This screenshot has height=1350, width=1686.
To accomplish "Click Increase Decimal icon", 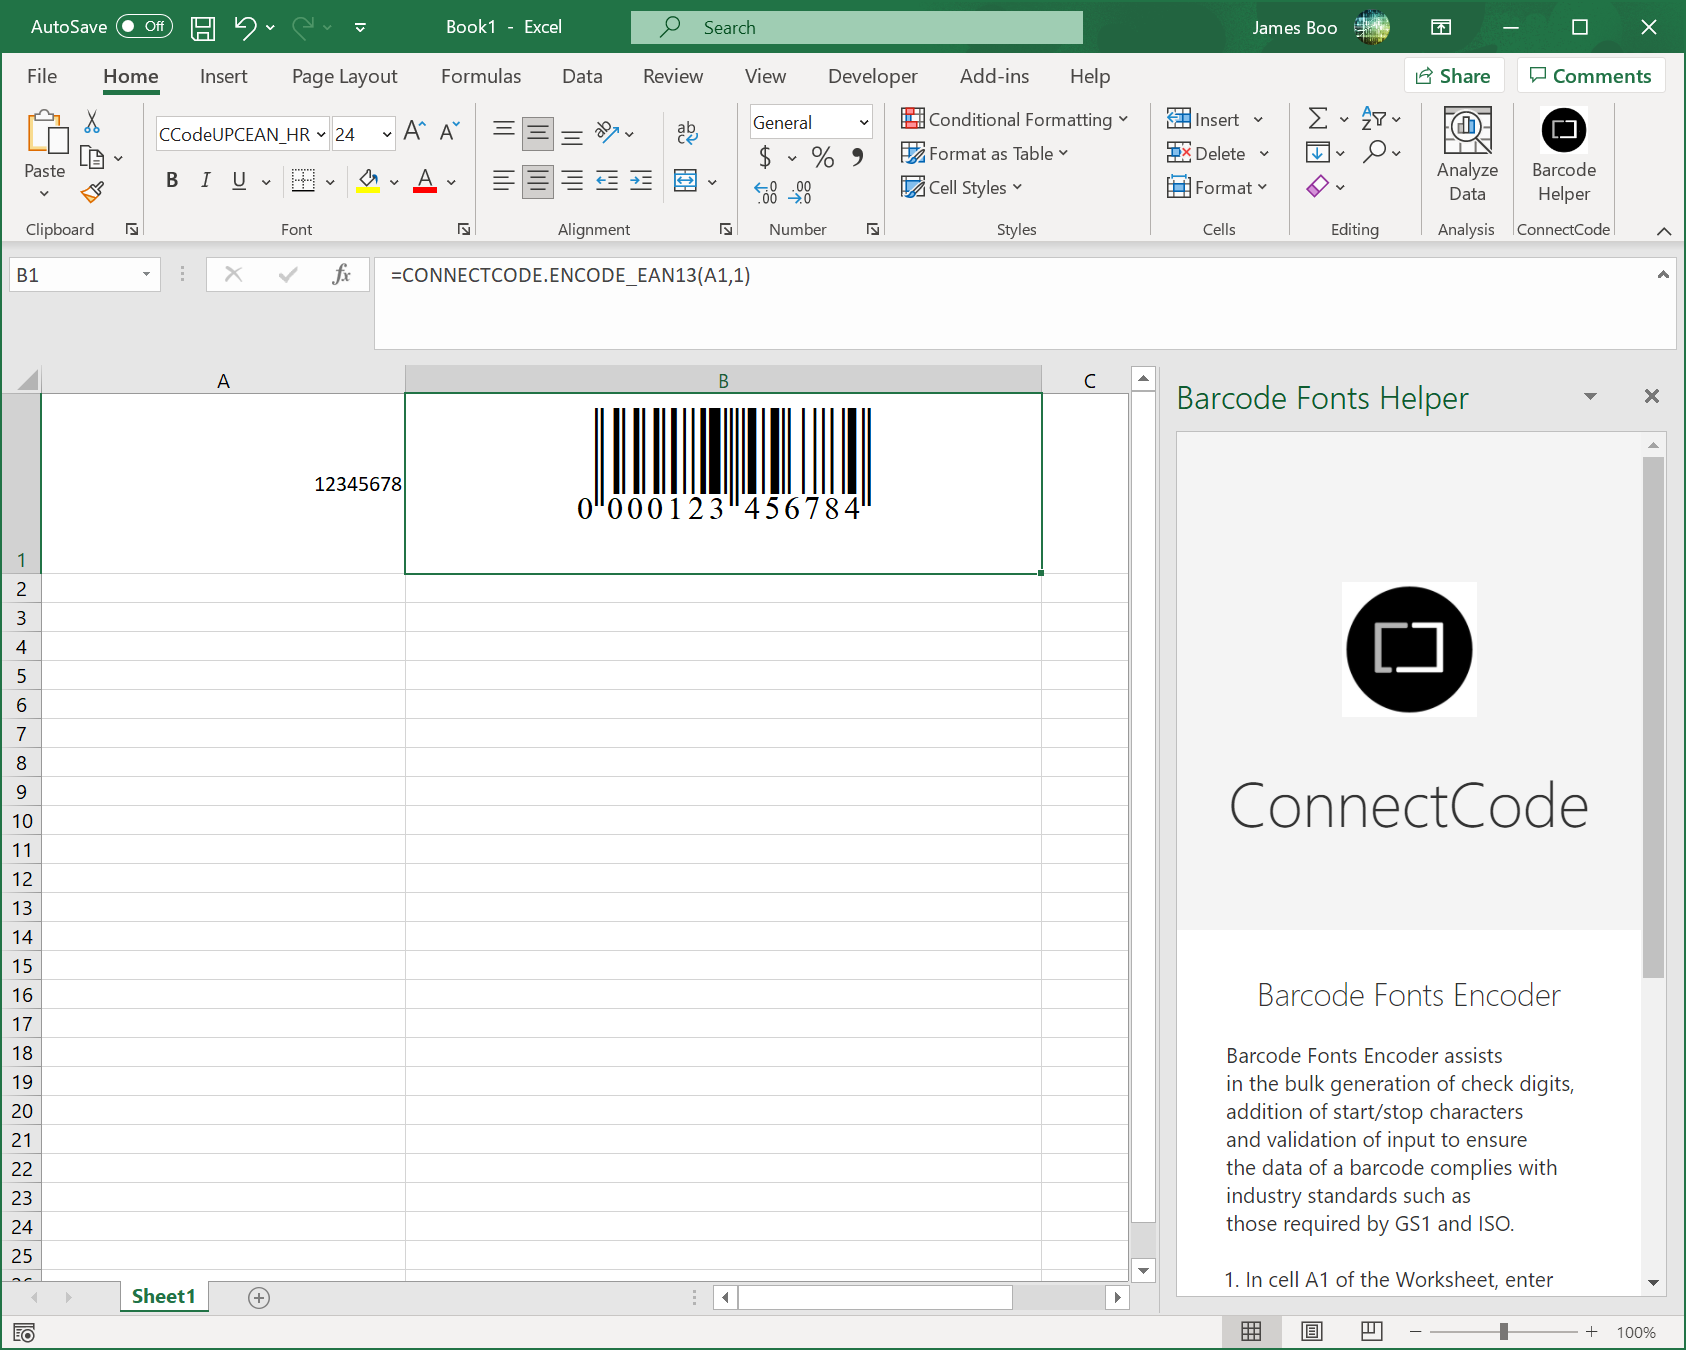I will pyautogui.click(x=766, y=192).
